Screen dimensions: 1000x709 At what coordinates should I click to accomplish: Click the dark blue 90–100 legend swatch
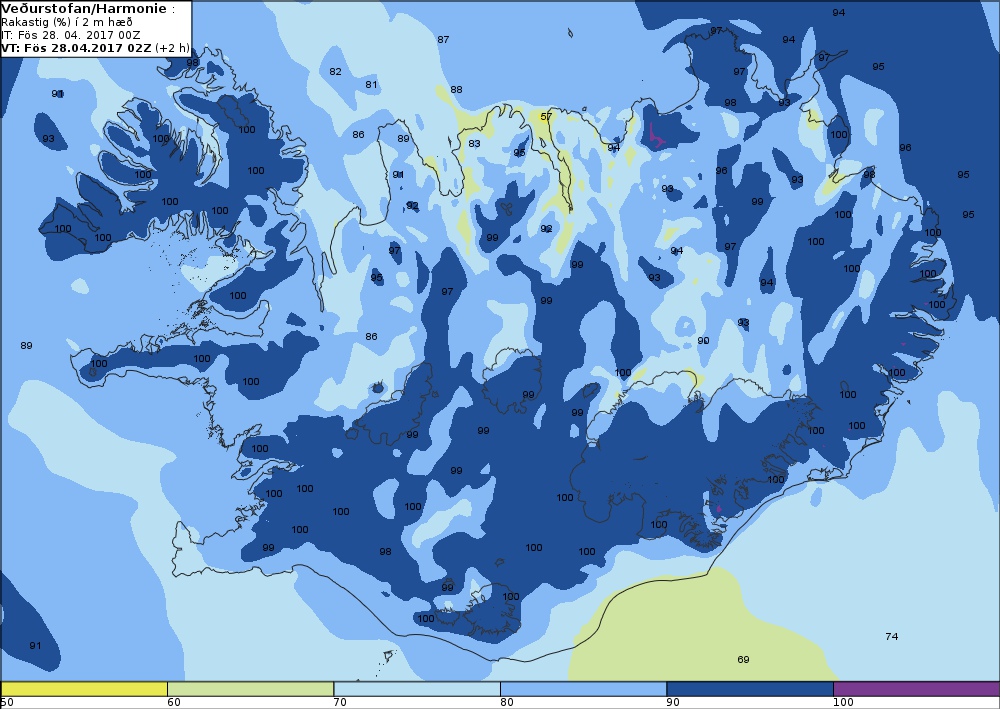[x=750, y=689]
